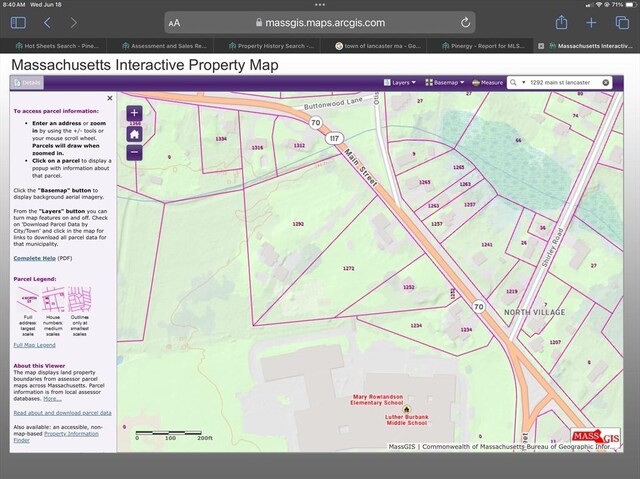Click Mary Rowlandson Elementary School label
The width and height of the screenshot is (640, 479).
click(x=378, y=399)
